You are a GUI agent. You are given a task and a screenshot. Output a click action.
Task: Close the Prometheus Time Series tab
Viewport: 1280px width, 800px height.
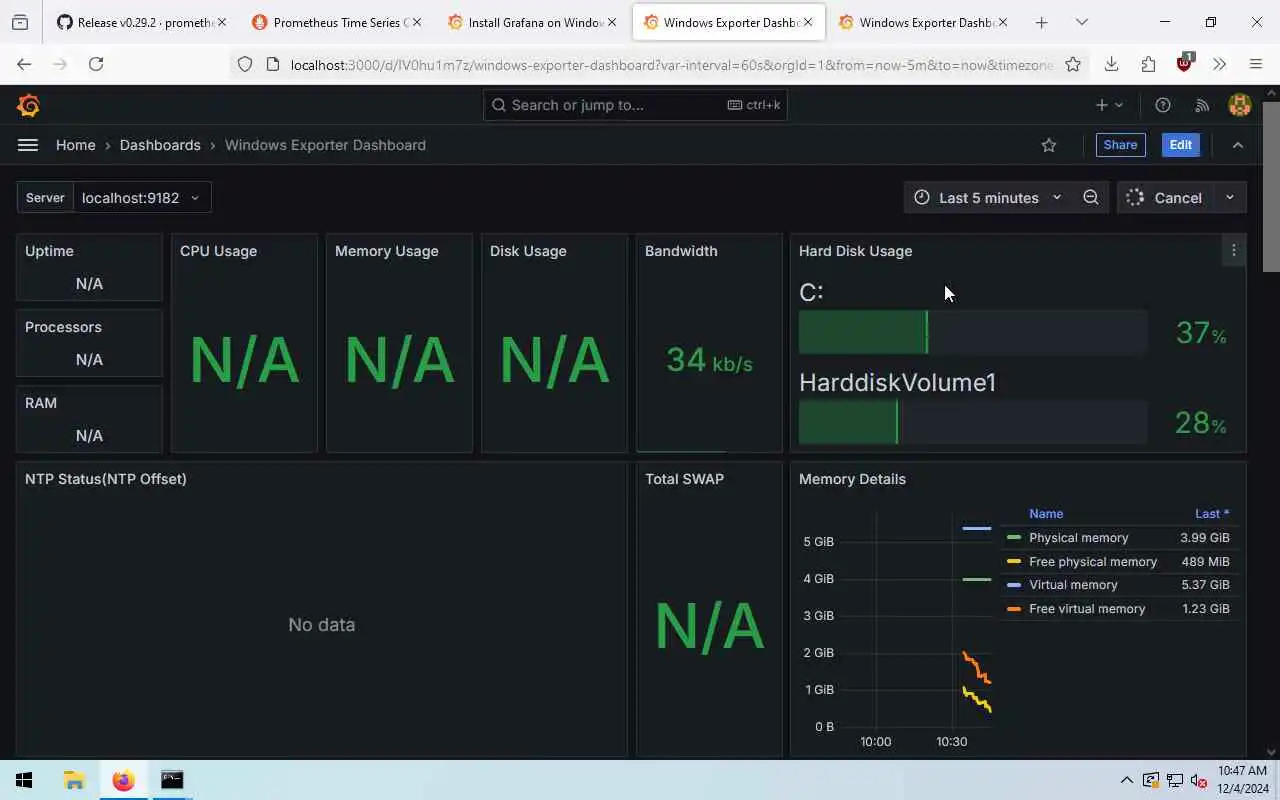point(416,22)
